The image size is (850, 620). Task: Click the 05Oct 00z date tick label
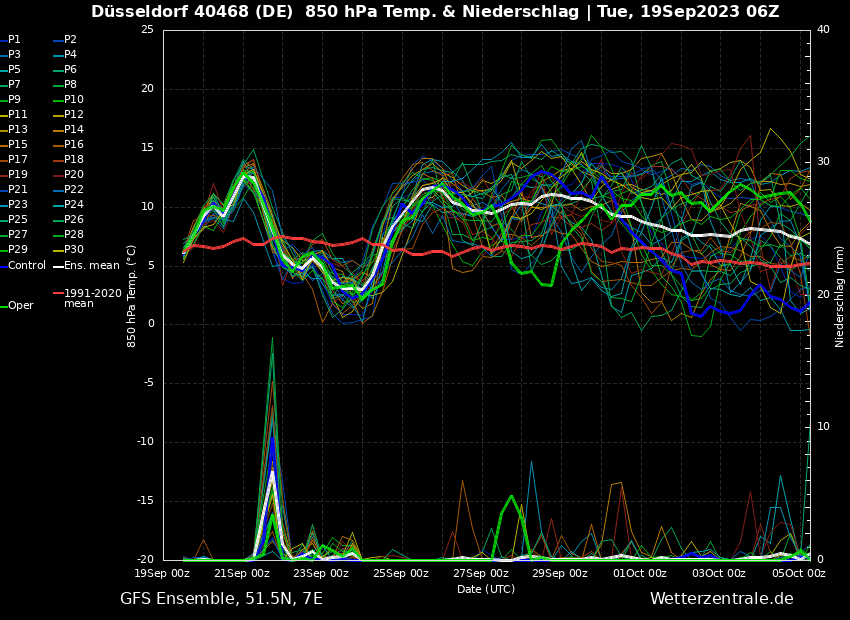[798, 573]
